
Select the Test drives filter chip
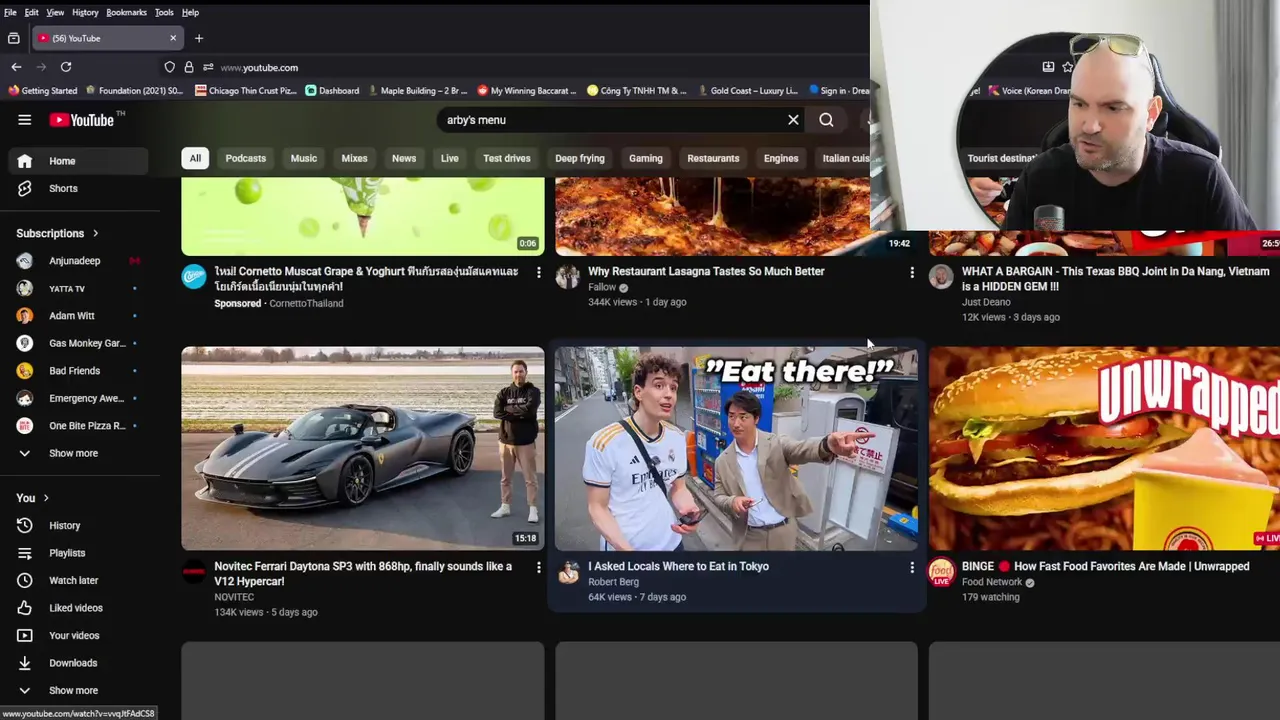pyautogui.click(x=507, y=158)
